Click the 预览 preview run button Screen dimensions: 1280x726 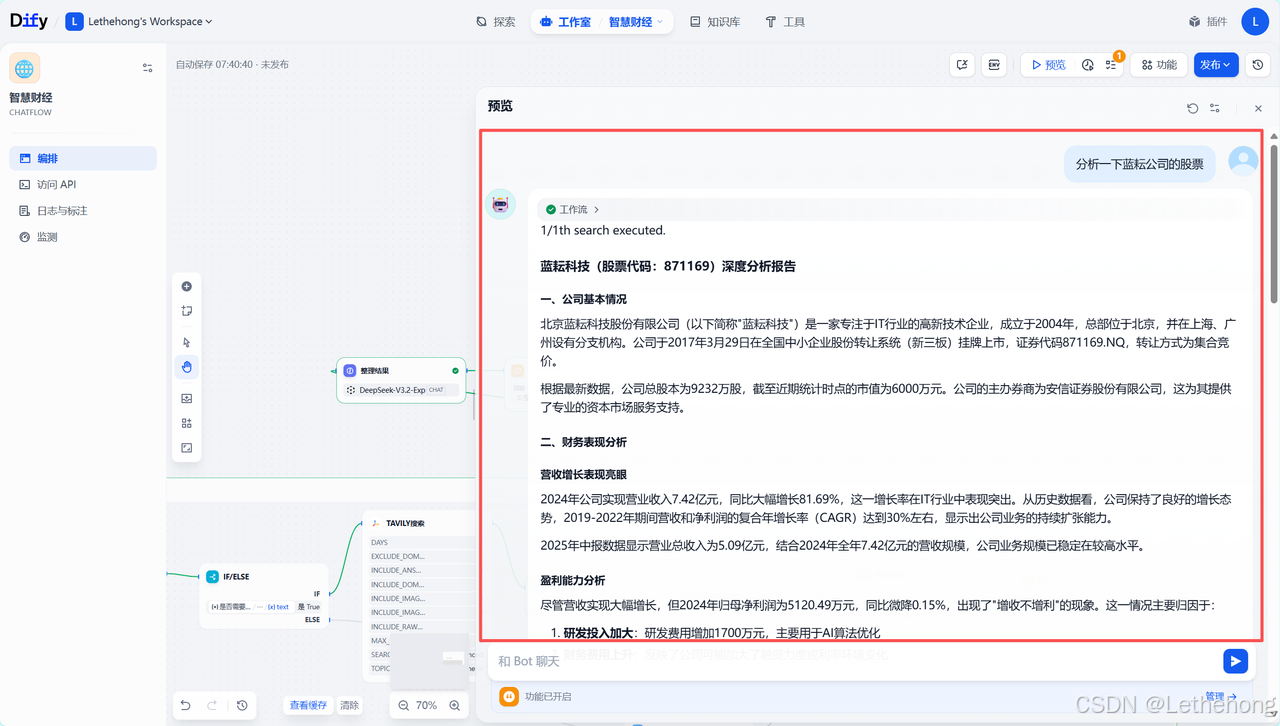pyautogui.click(x=1047, y=64)
